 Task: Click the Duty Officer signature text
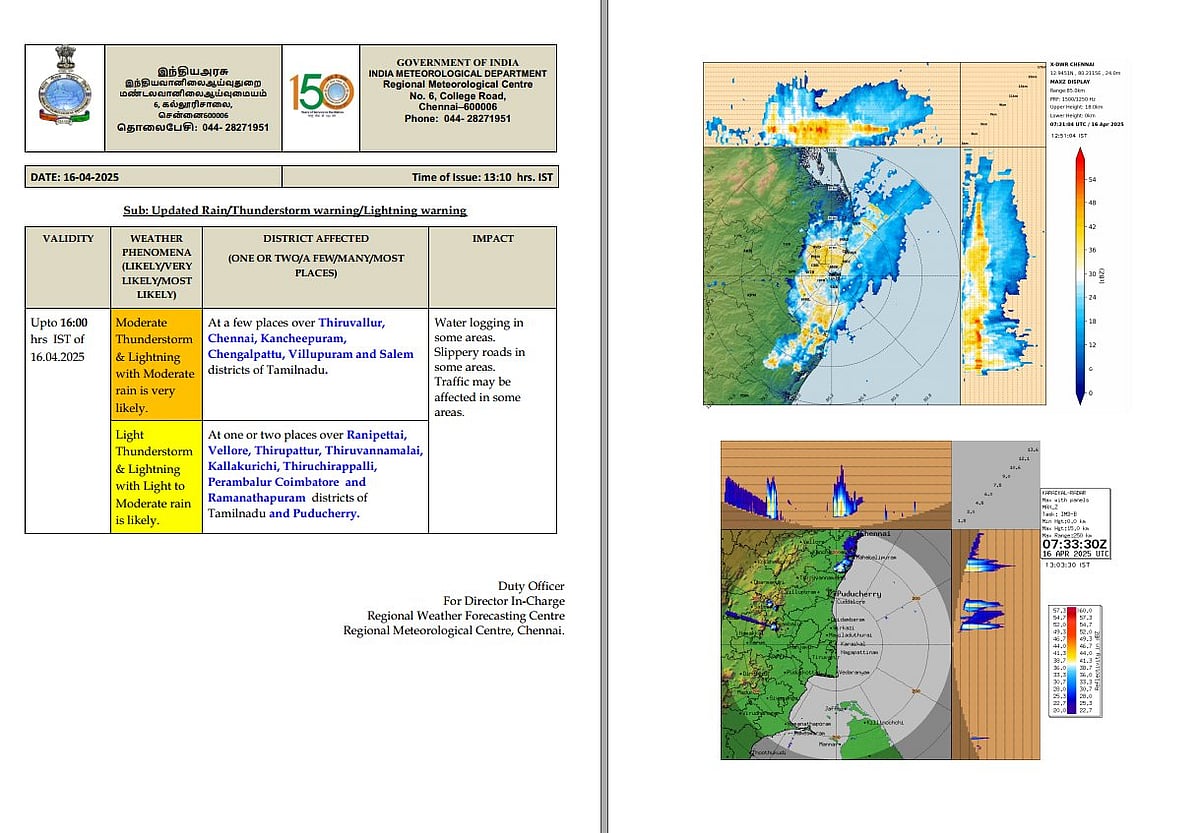(x=531, y=586)
